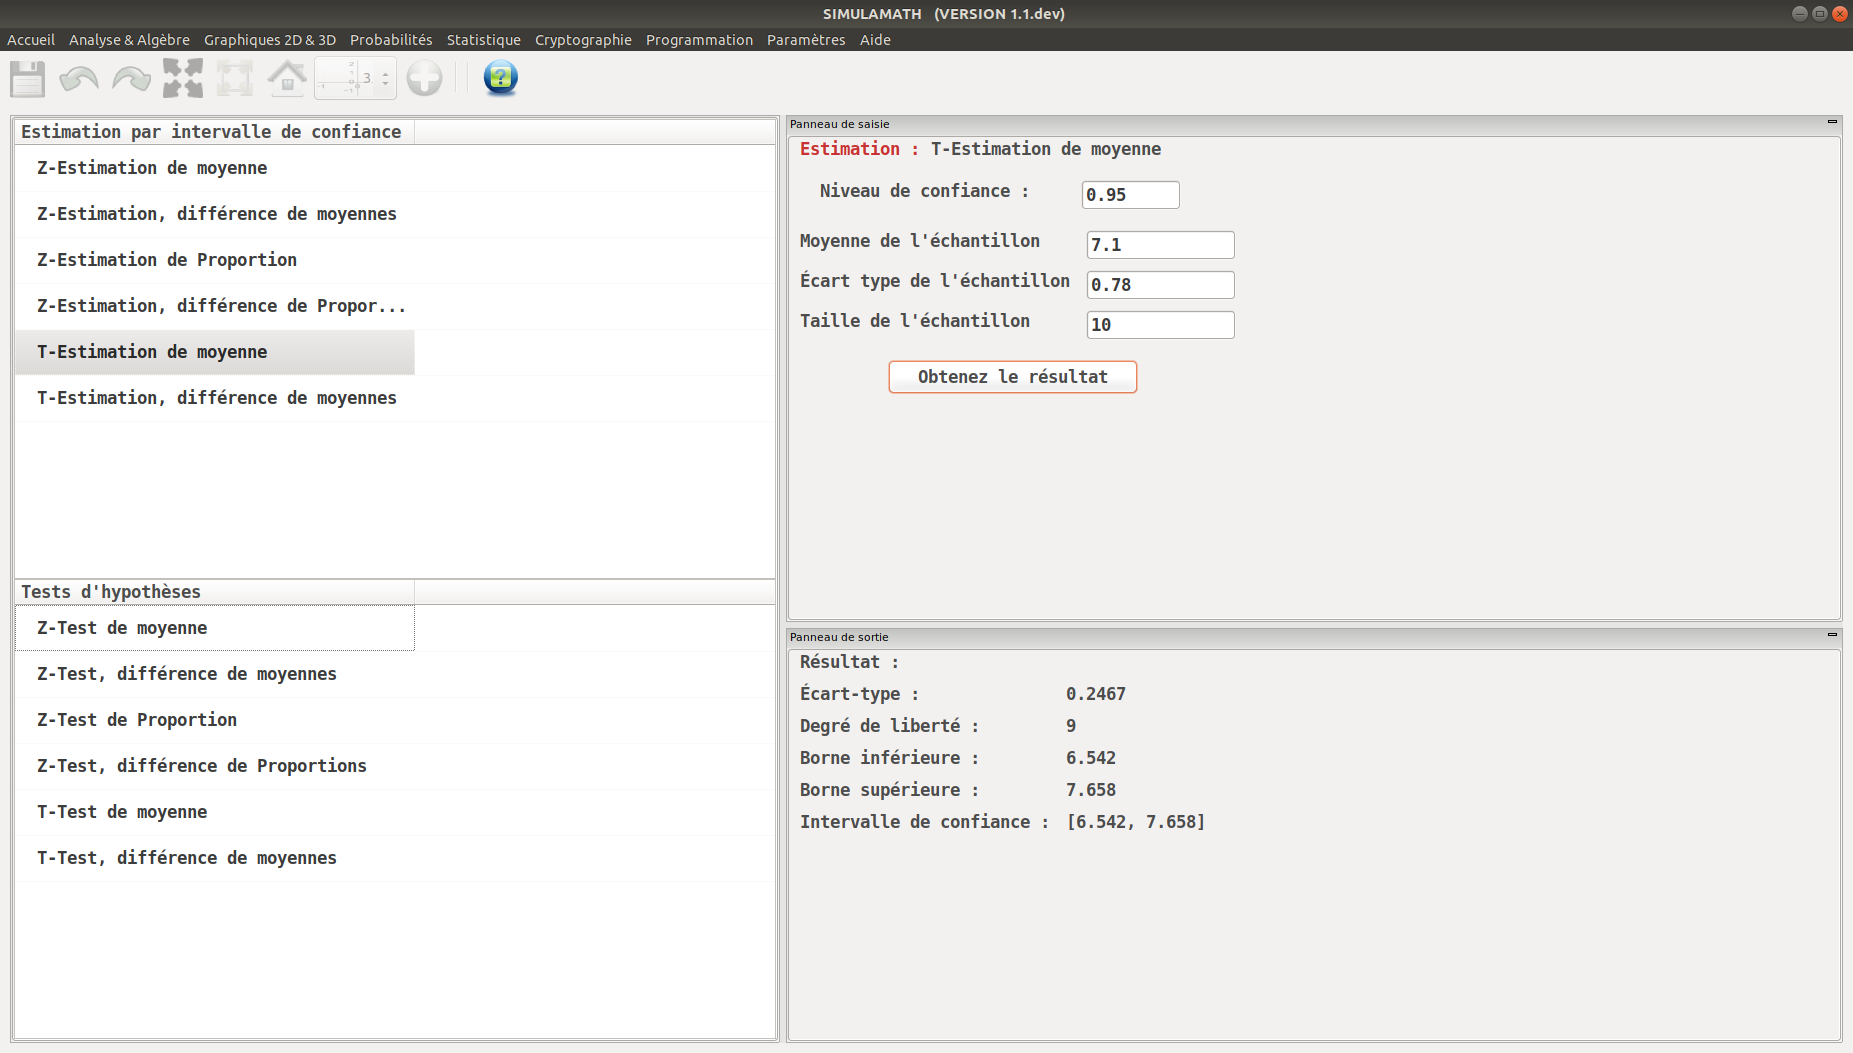Select Z-Test de Proportion
The height and width of the screenshot is (1053, 1853).
(x=215, y=720)
